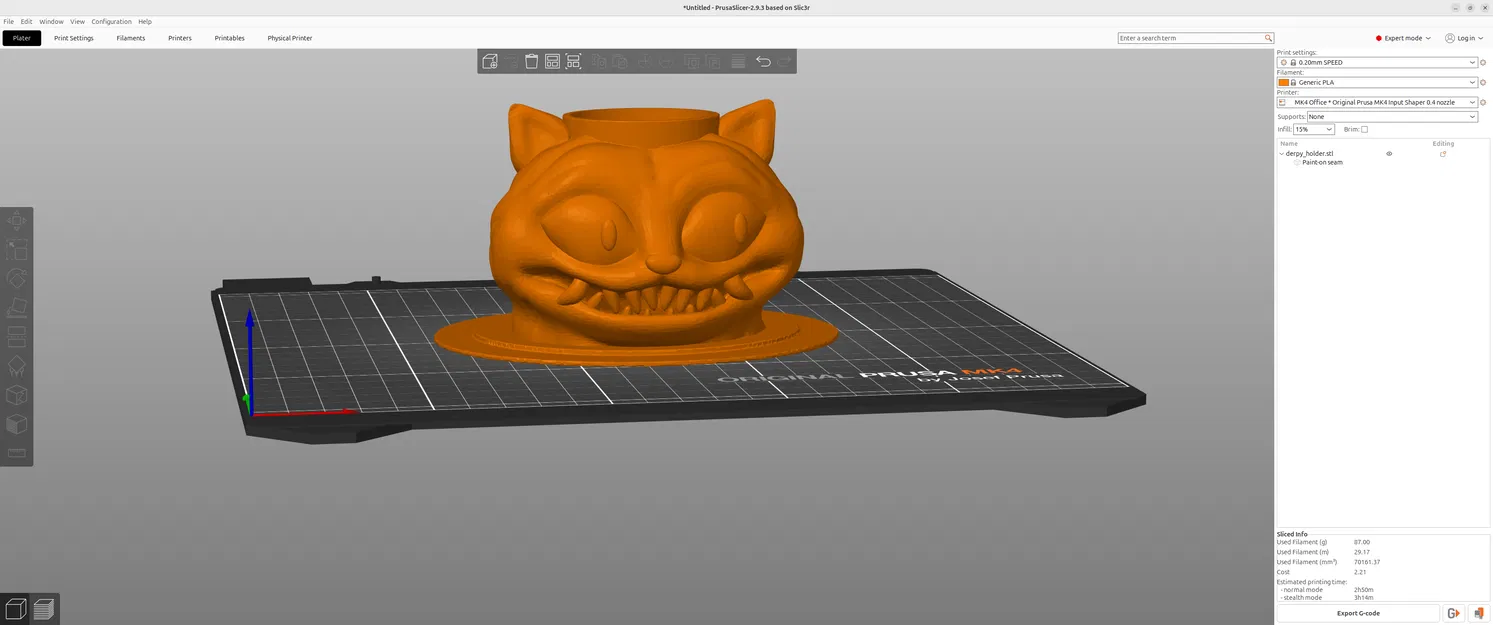Select the Move tool
1493x625 pixels.
[x=16, y=220]
